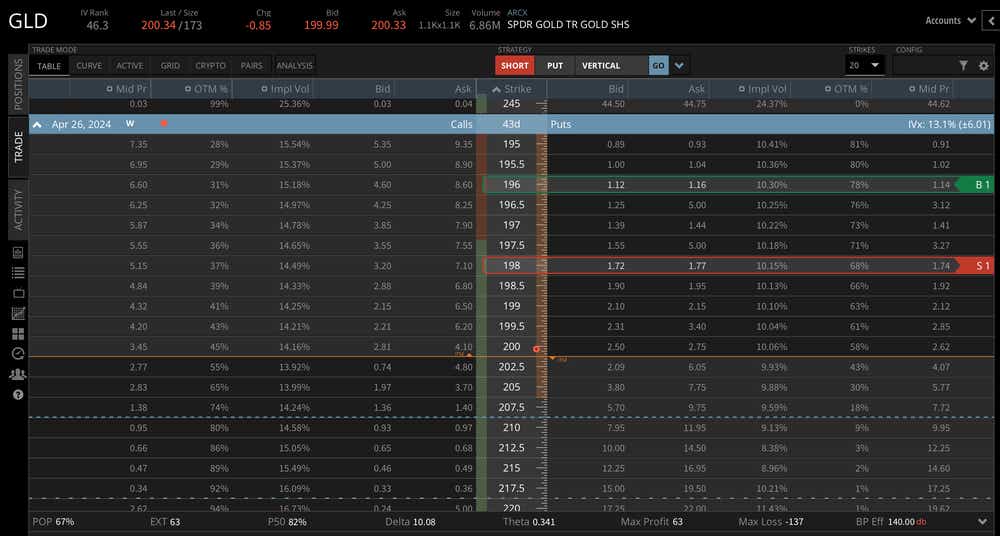Screen dimensions: 1000x536
Task: Open the settings gear in CONFIG
Action: (983, 65)
